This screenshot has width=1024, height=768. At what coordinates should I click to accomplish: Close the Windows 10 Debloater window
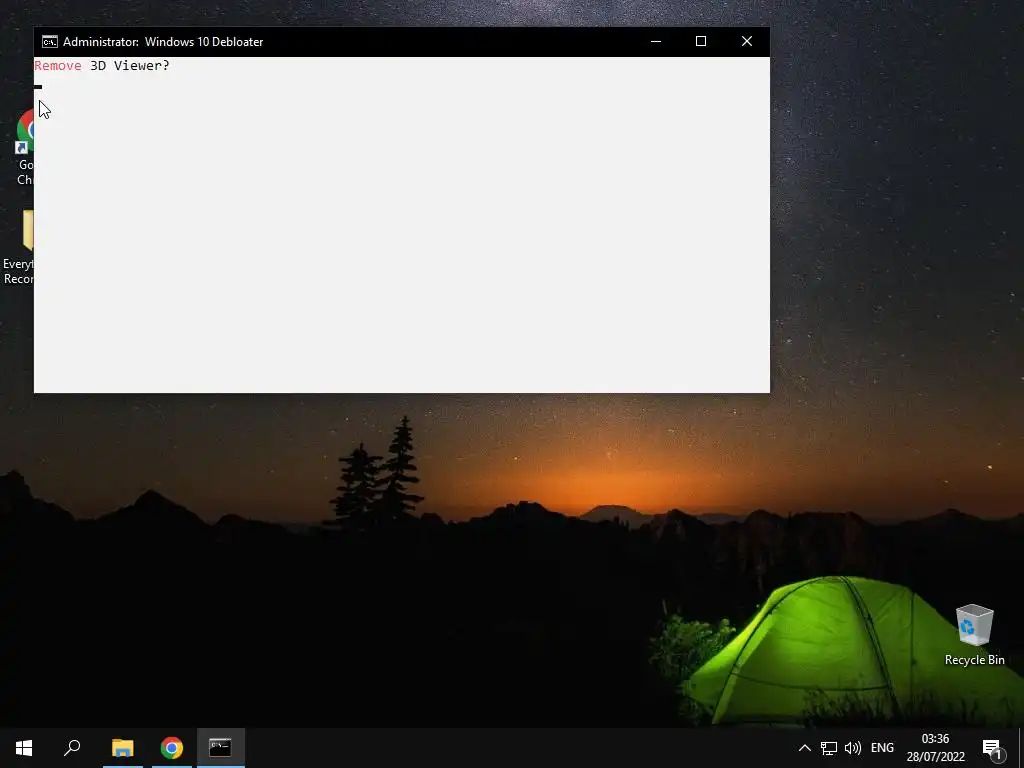coord(746,41)
